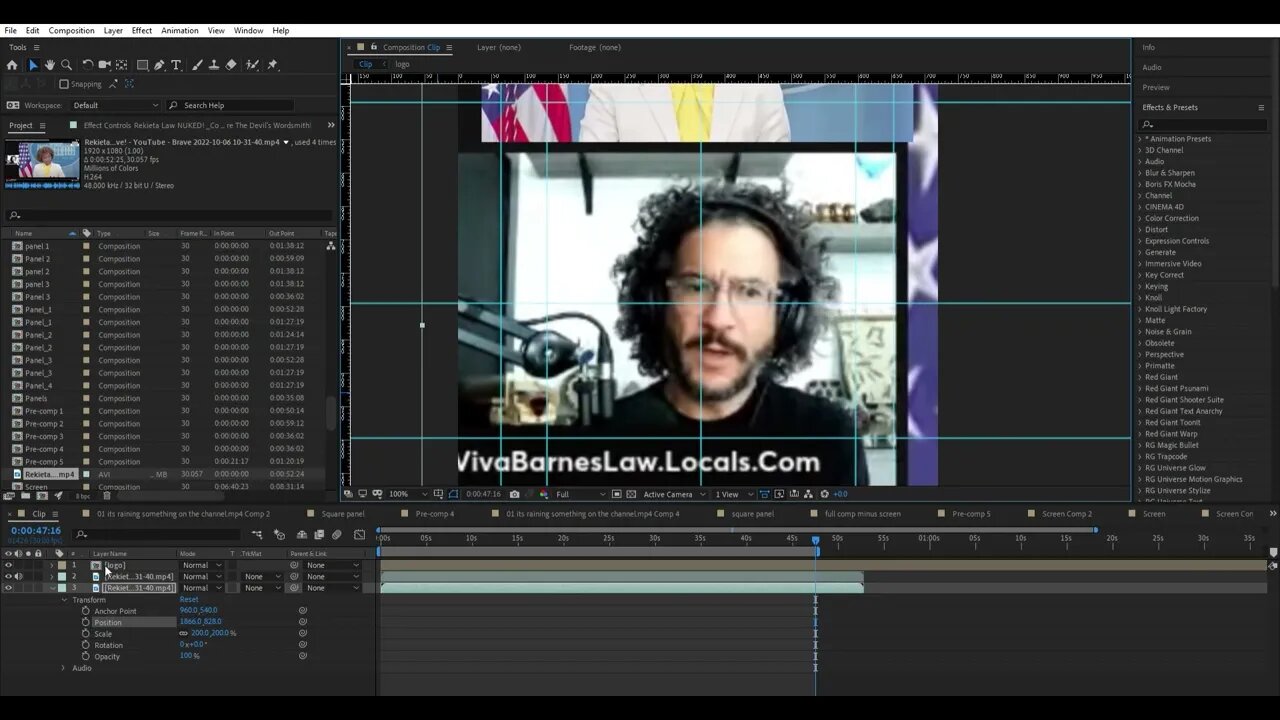Toggle scale constrain proportions link
The height and width of the screenshot is (720, 1280).
pyautogui.click(x=183, y=633)
